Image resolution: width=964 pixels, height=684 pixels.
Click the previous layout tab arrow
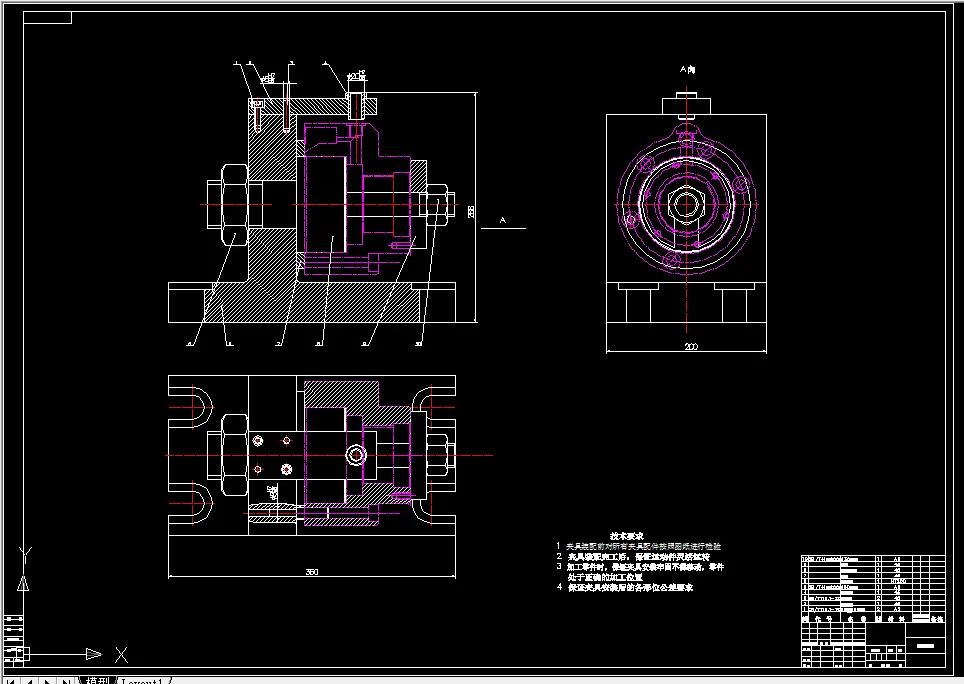coord(28,681)
